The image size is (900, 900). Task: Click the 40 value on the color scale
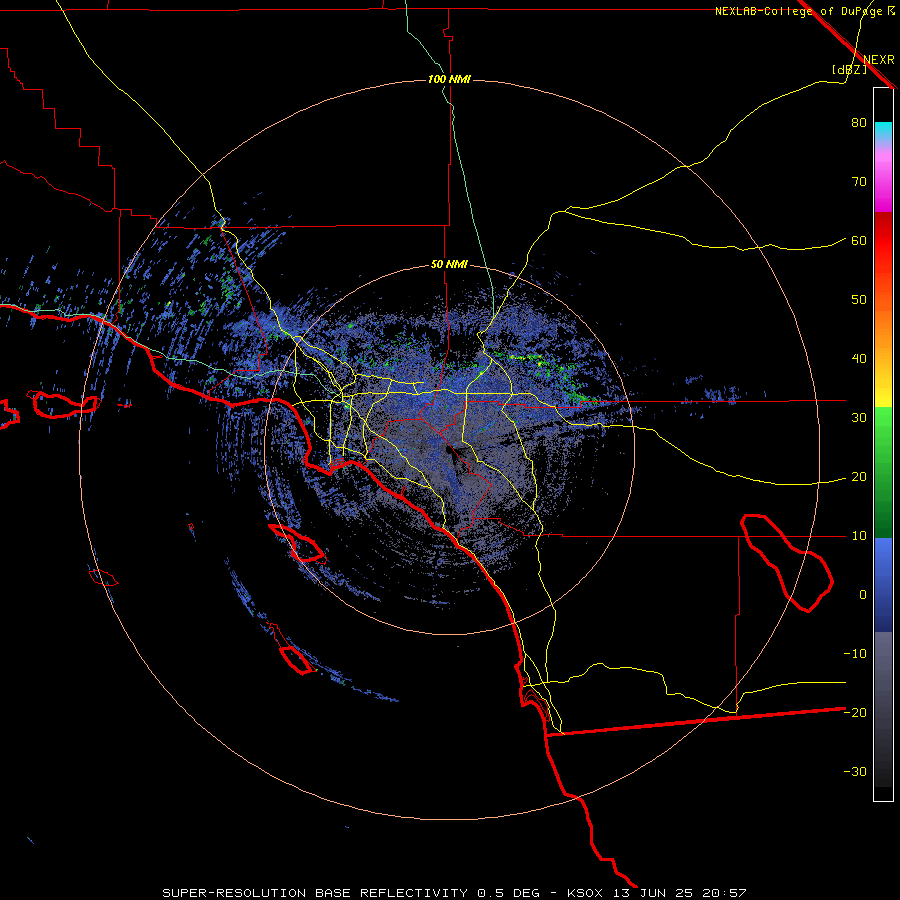[x=859, y=359]
